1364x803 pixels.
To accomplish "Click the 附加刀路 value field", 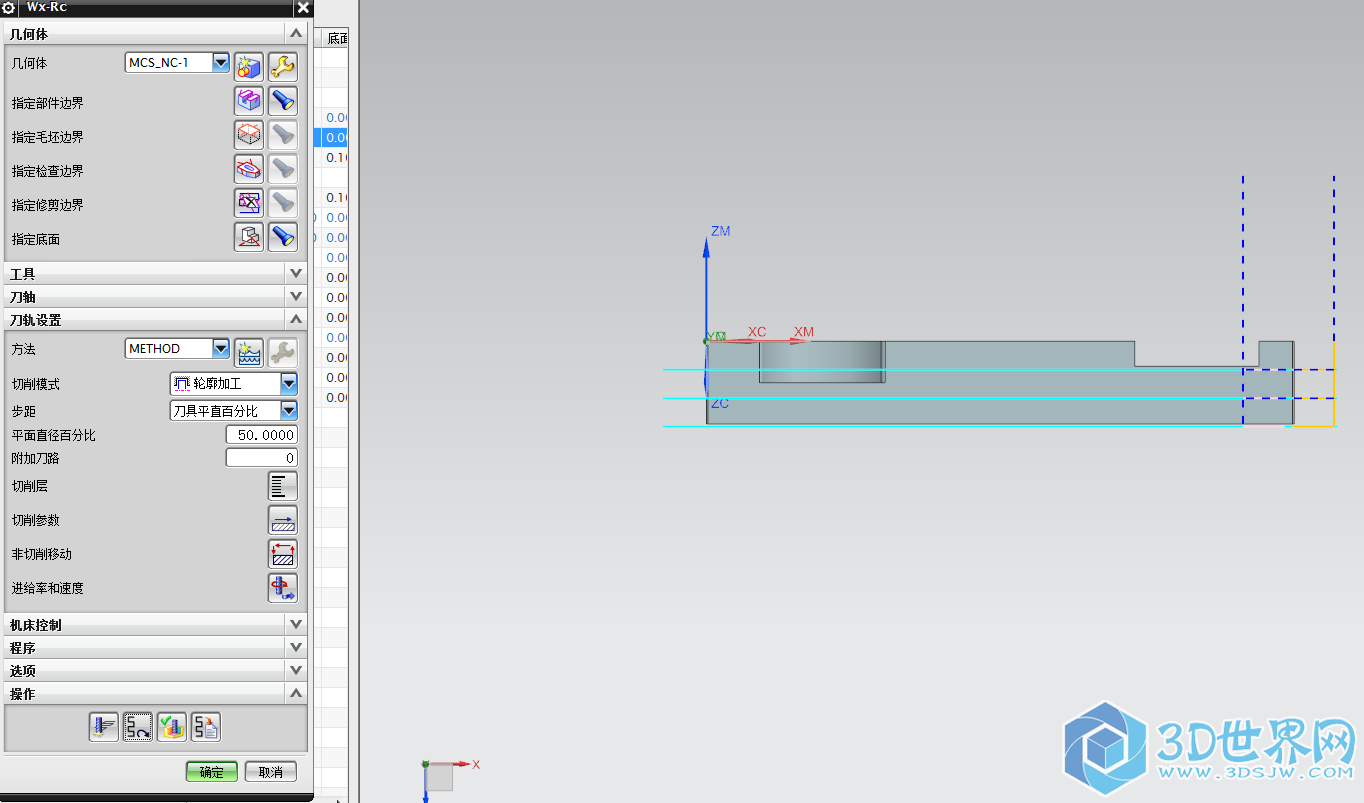I will tap(262, 458).
